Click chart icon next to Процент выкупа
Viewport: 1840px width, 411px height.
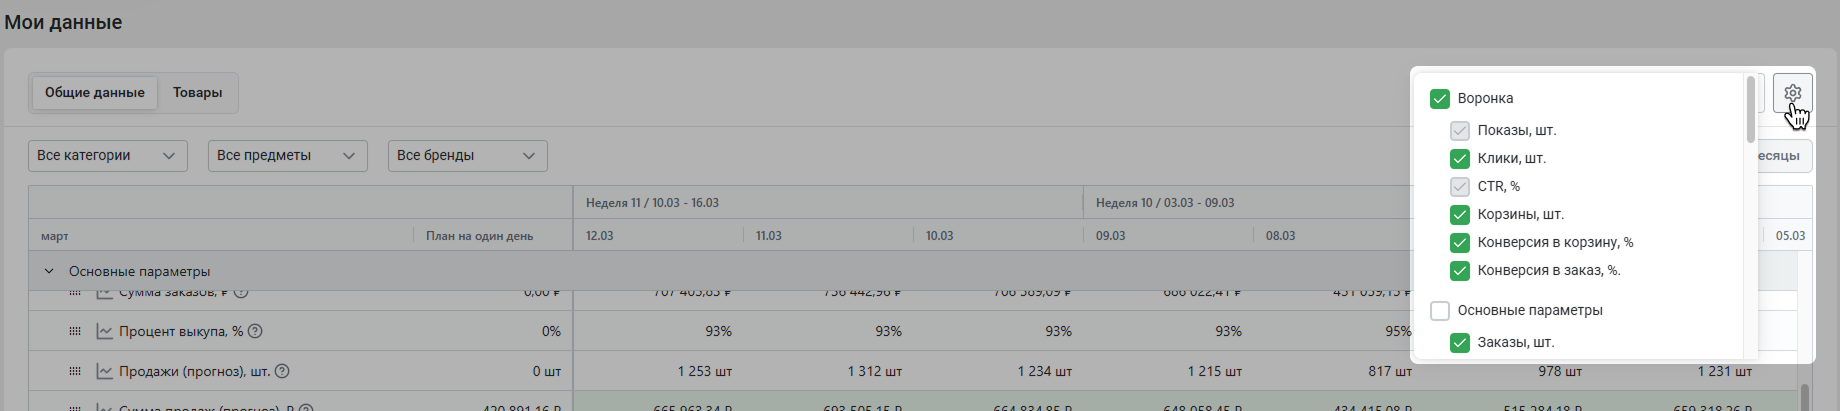click(104, 331)
